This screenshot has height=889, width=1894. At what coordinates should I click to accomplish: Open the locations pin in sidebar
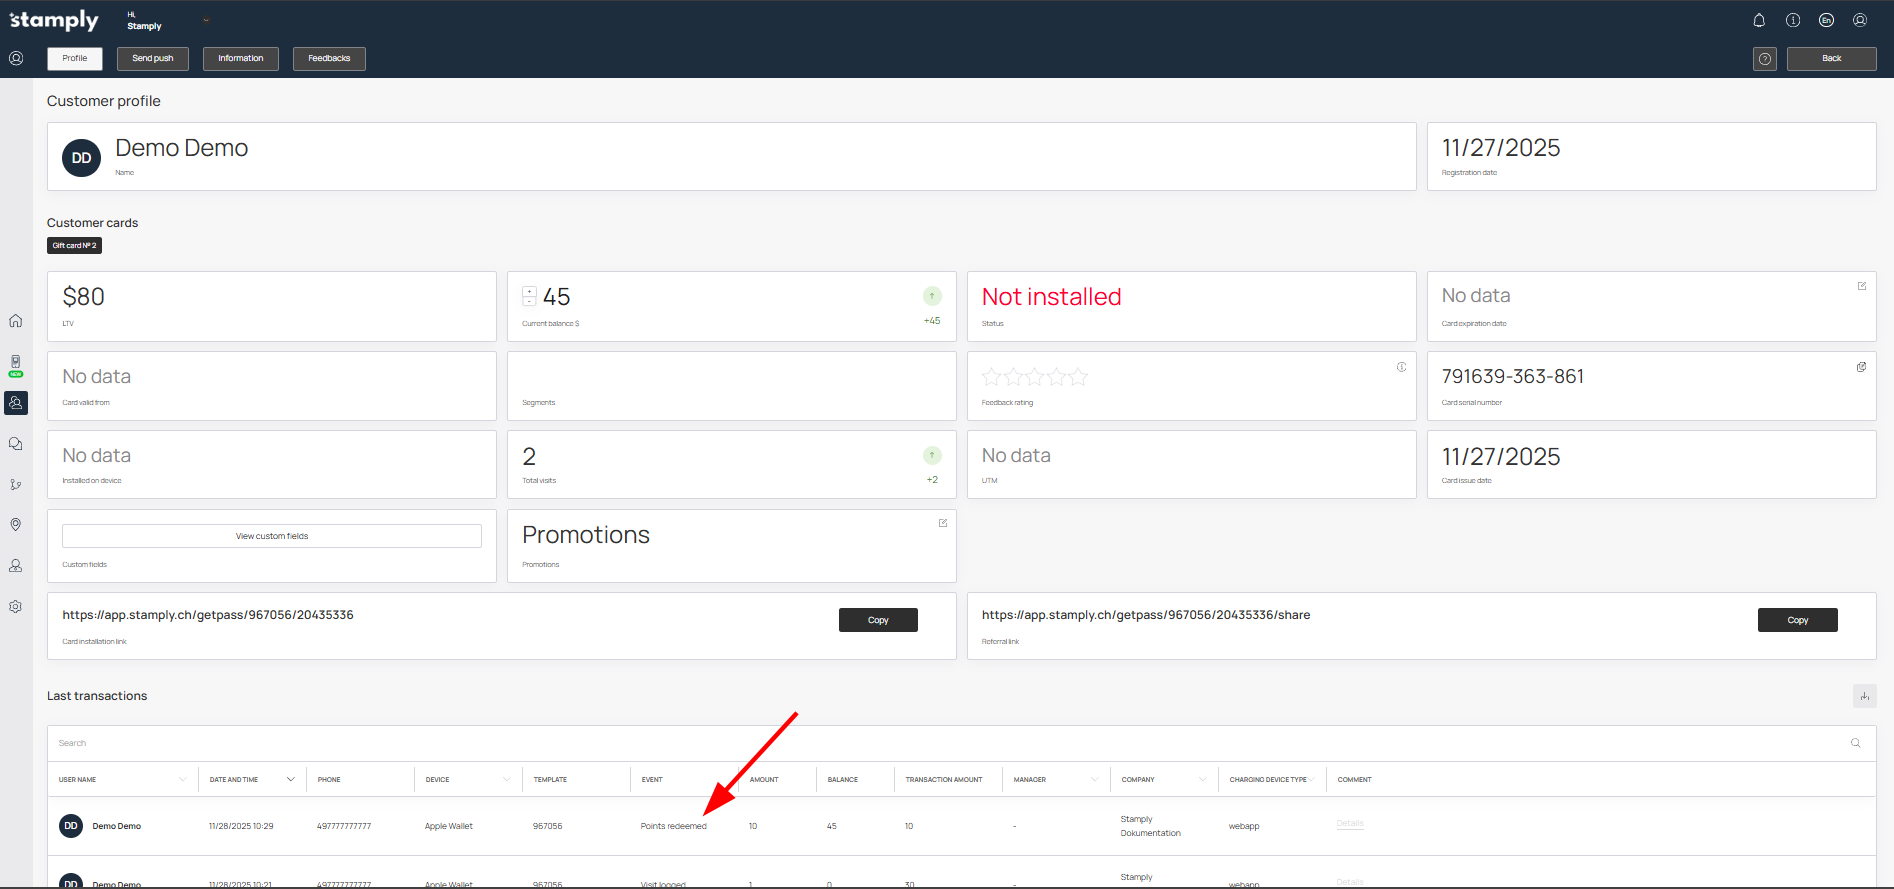click(16, 525)
